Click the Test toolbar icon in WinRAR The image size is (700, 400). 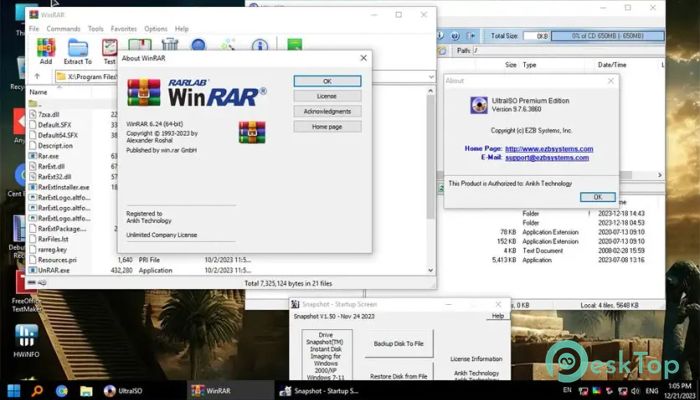coord(109,51)
